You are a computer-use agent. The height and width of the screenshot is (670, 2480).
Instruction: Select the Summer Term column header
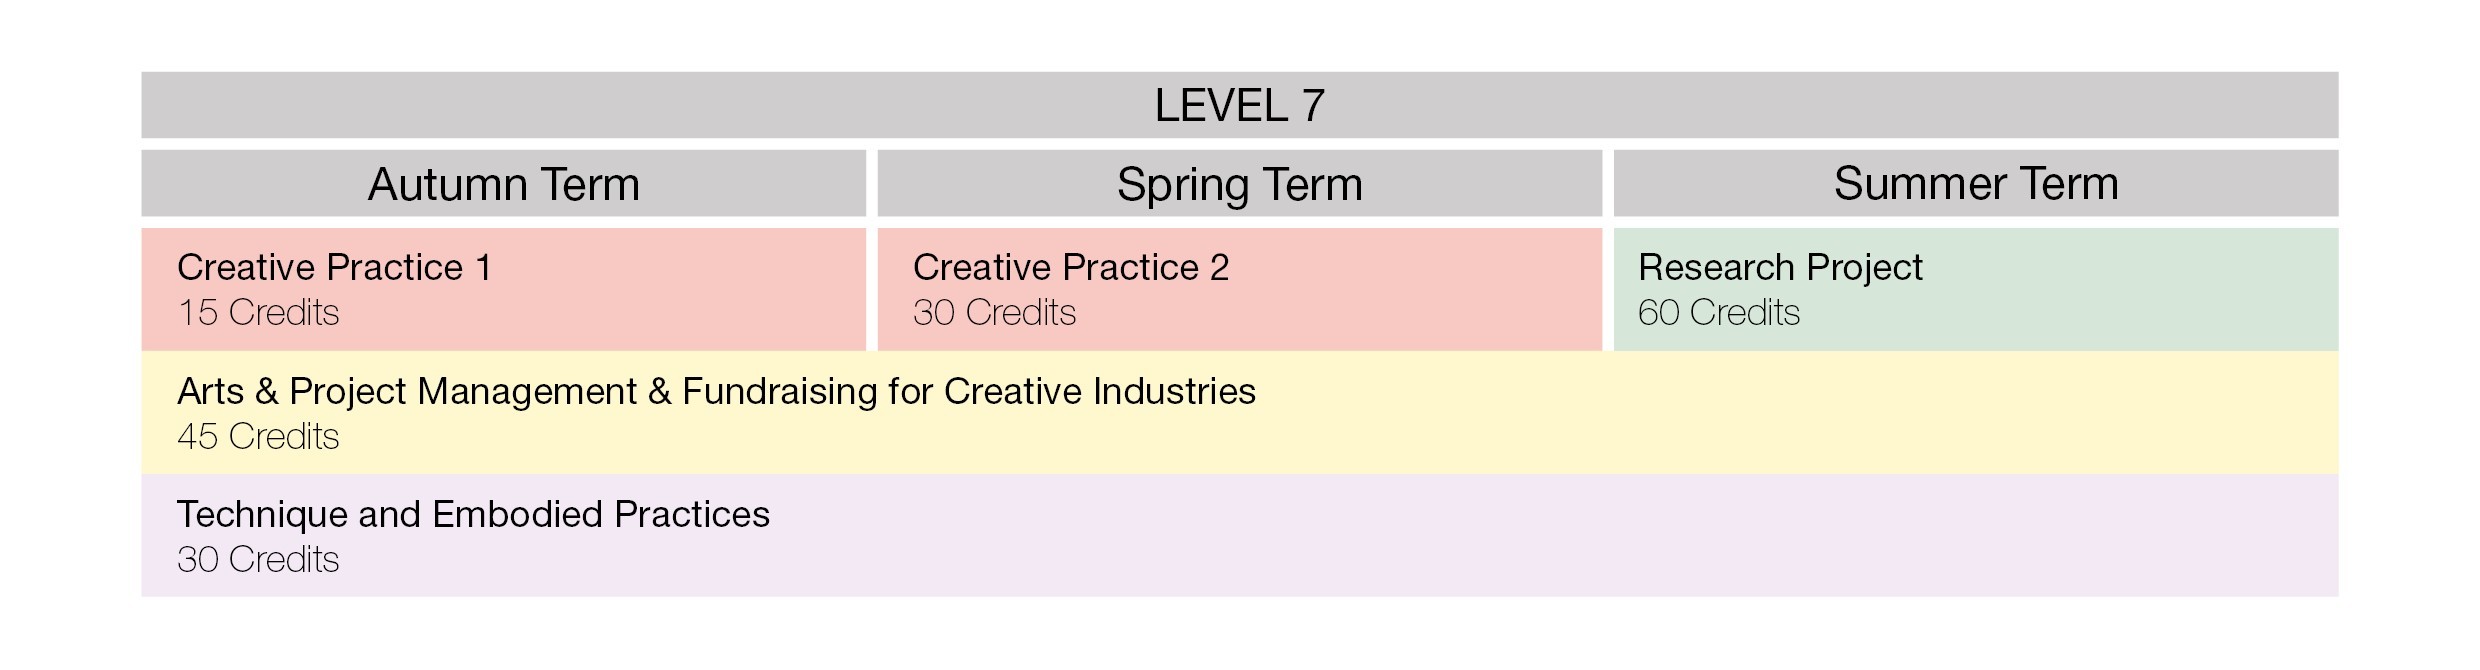click(1975, 184)
